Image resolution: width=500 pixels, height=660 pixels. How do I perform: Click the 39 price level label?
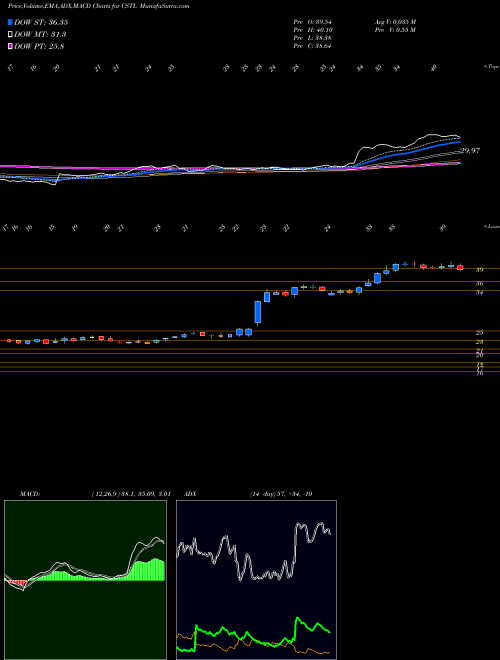tap(479, 270)
